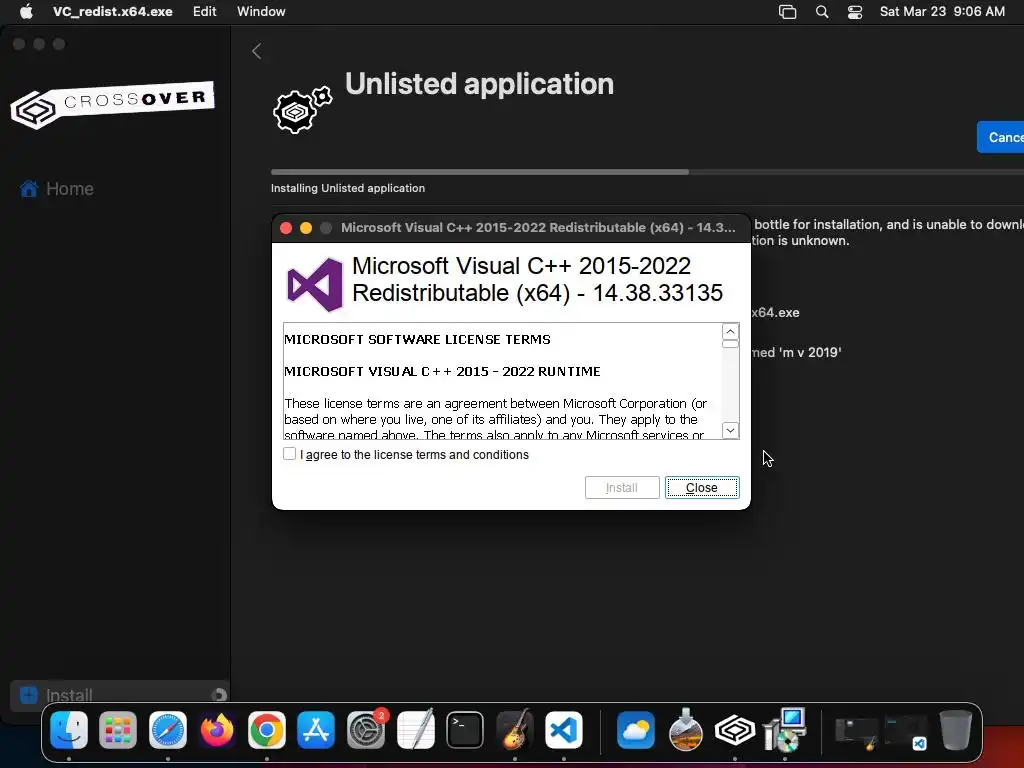Click the Install button in the installer dialog
The width and height of the screenshot is (1024, 768).
tap(622, 488)
